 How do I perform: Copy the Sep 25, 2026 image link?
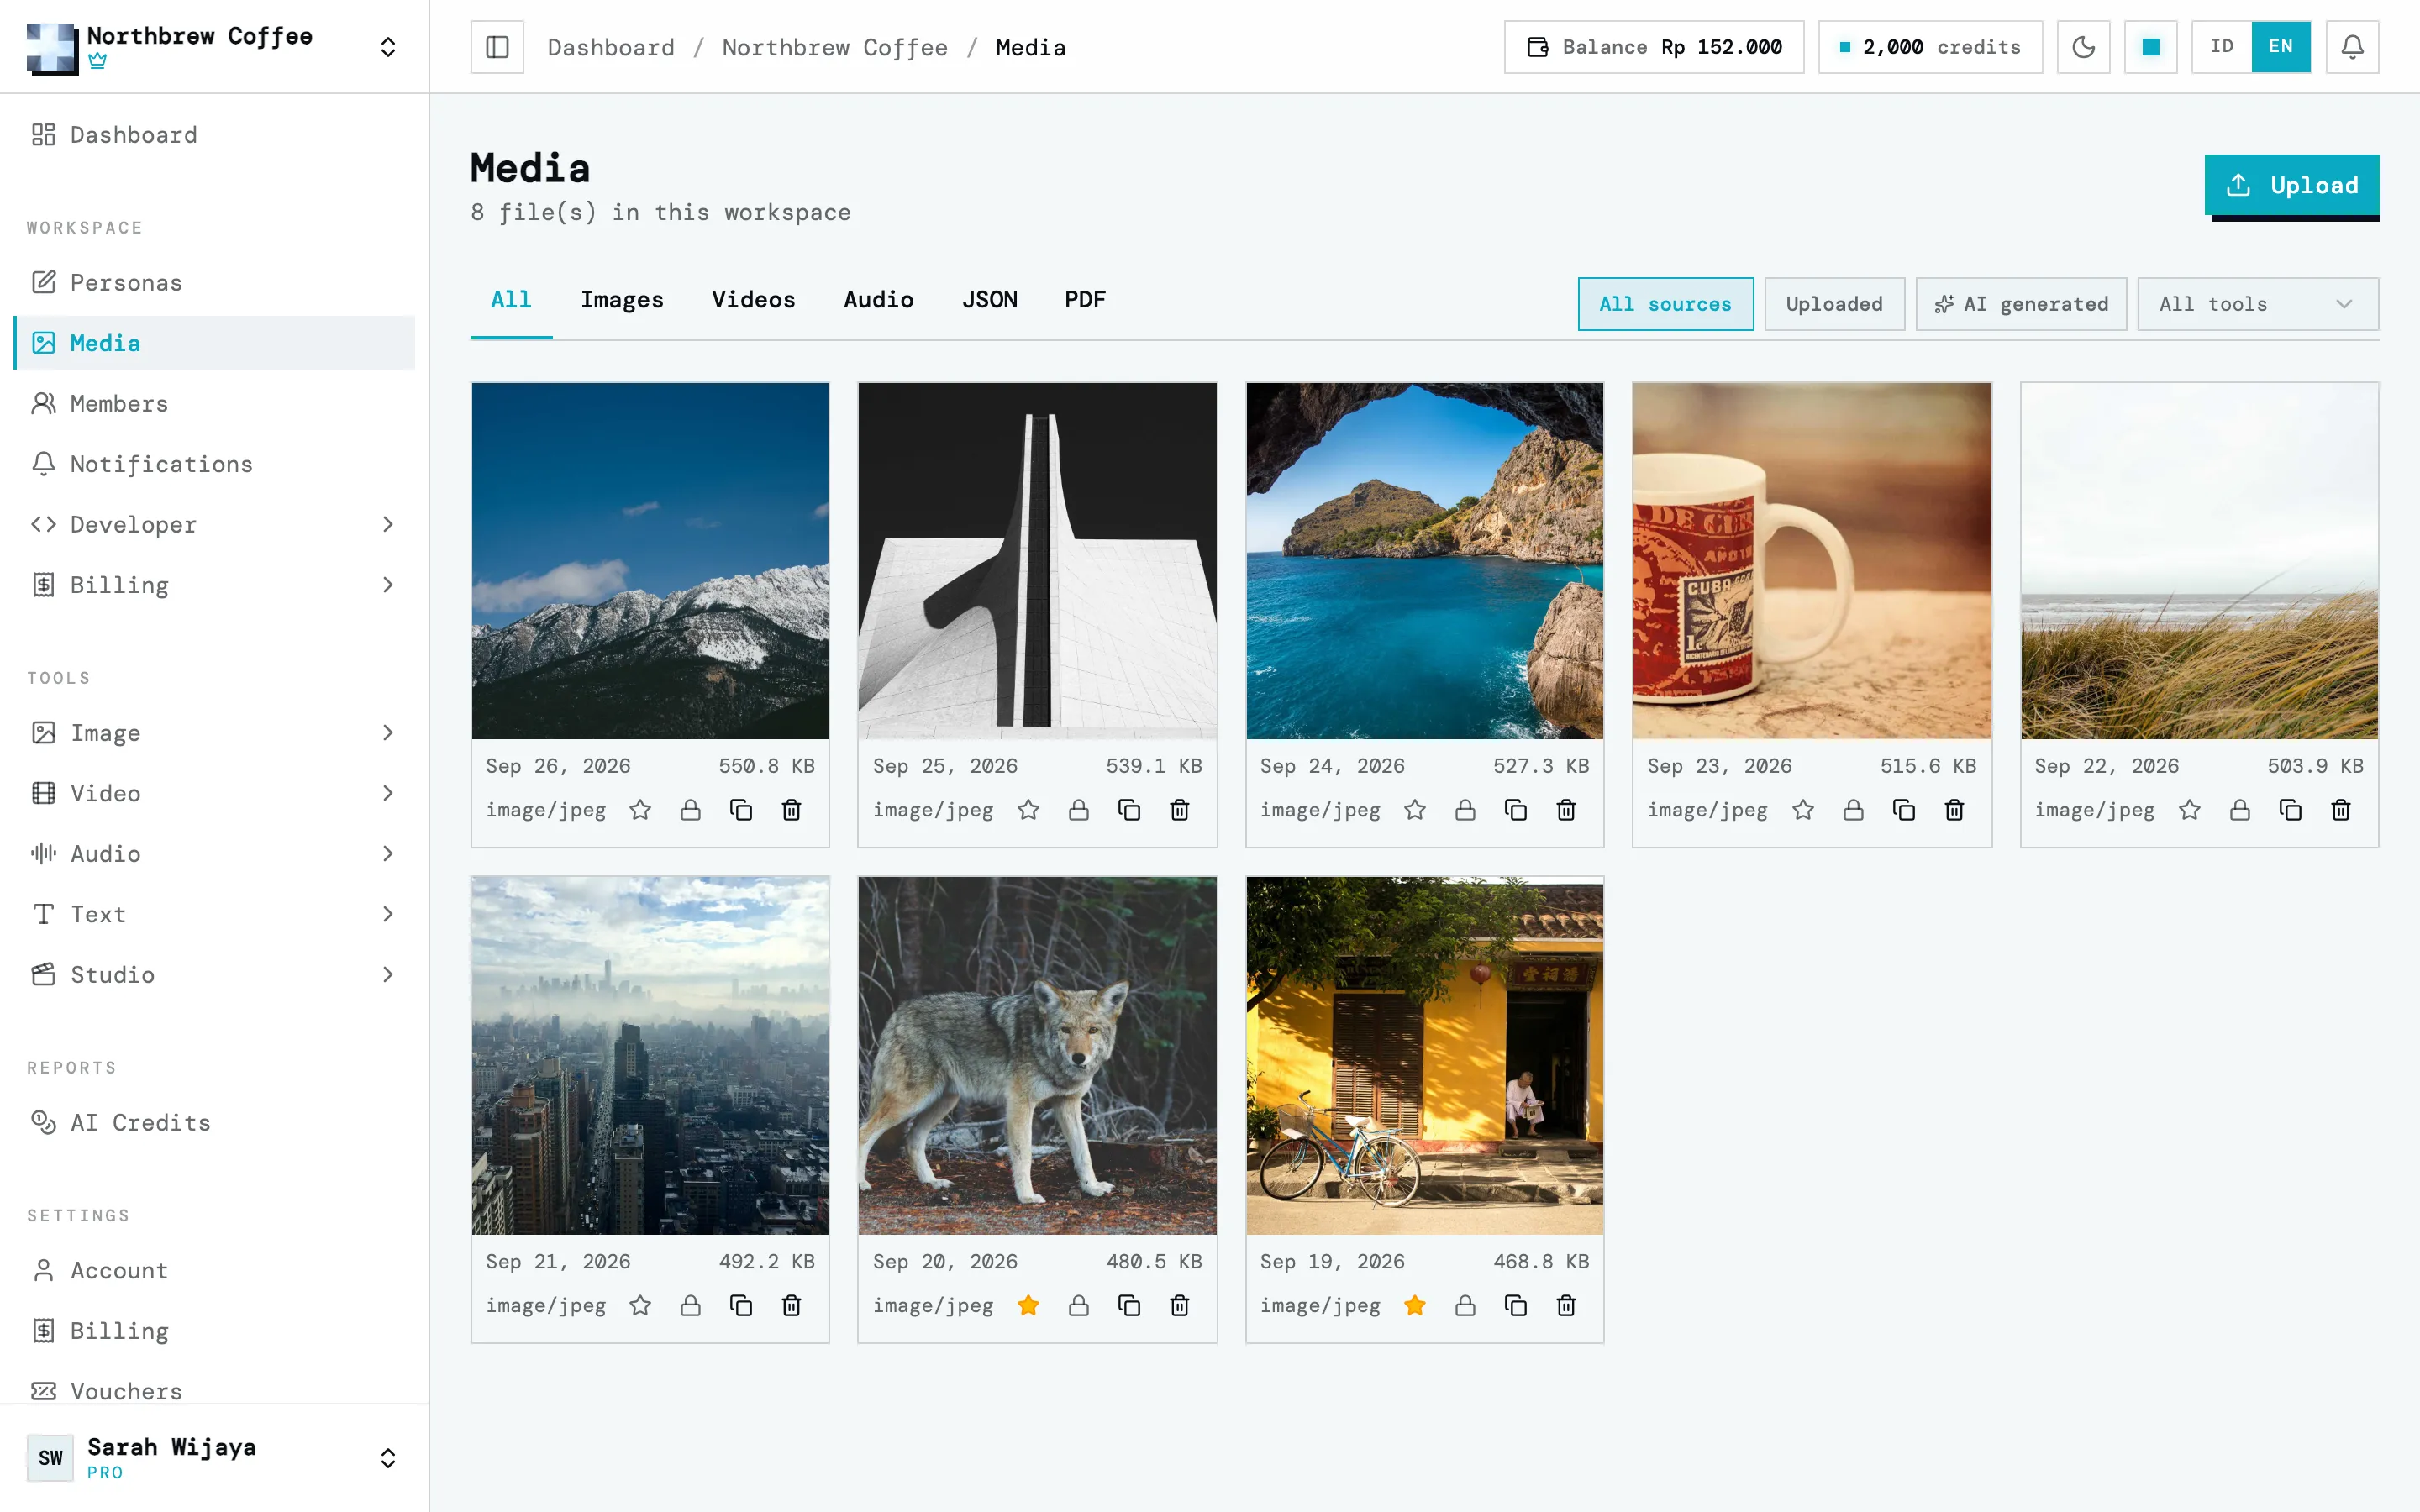[1129, 810]
